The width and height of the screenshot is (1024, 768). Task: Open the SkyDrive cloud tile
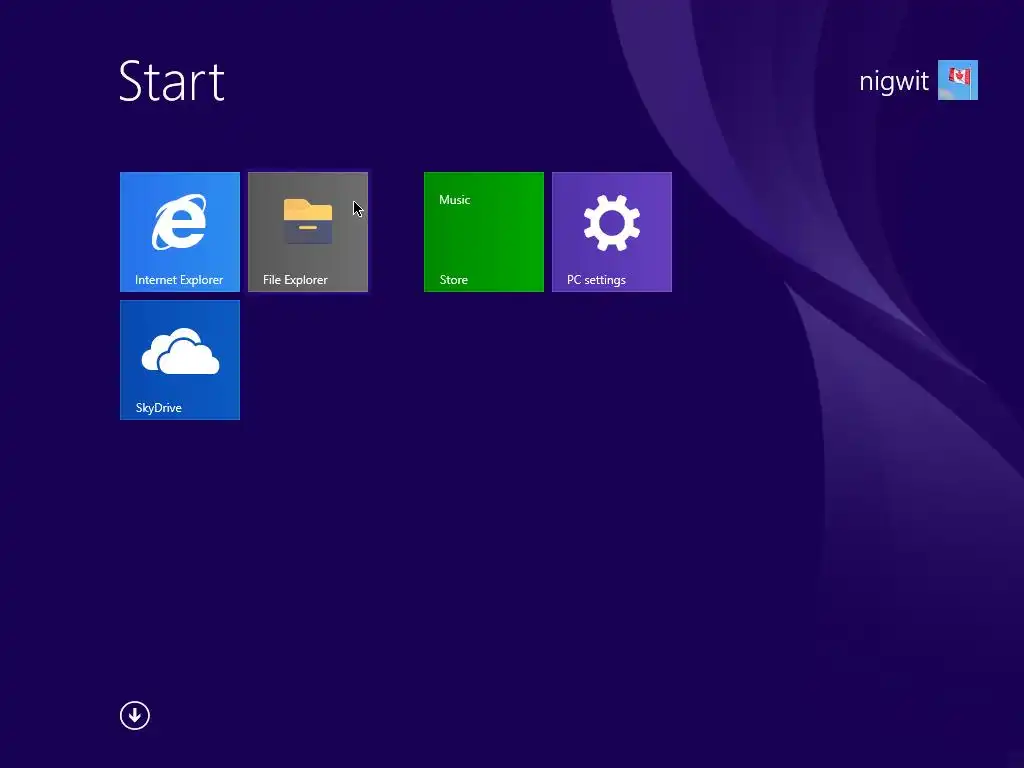tap(180, 360)
